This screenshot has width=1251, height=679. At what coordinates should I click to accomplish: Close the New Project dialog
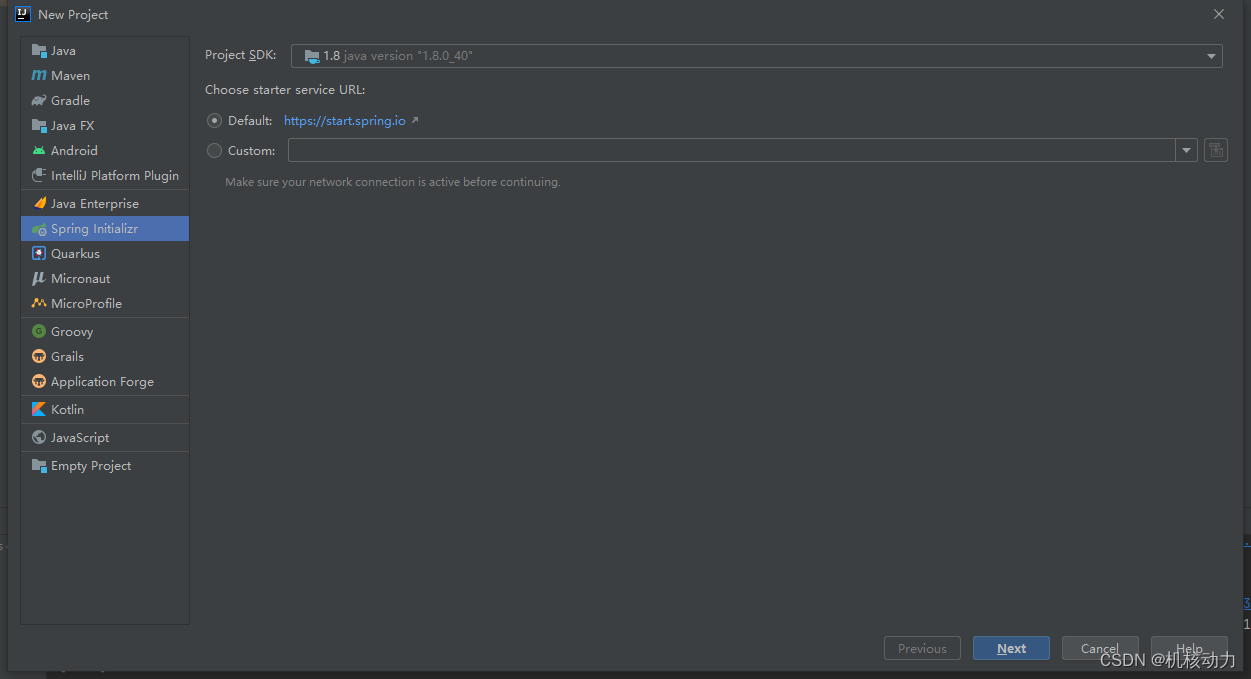(x=1218, y=14)
